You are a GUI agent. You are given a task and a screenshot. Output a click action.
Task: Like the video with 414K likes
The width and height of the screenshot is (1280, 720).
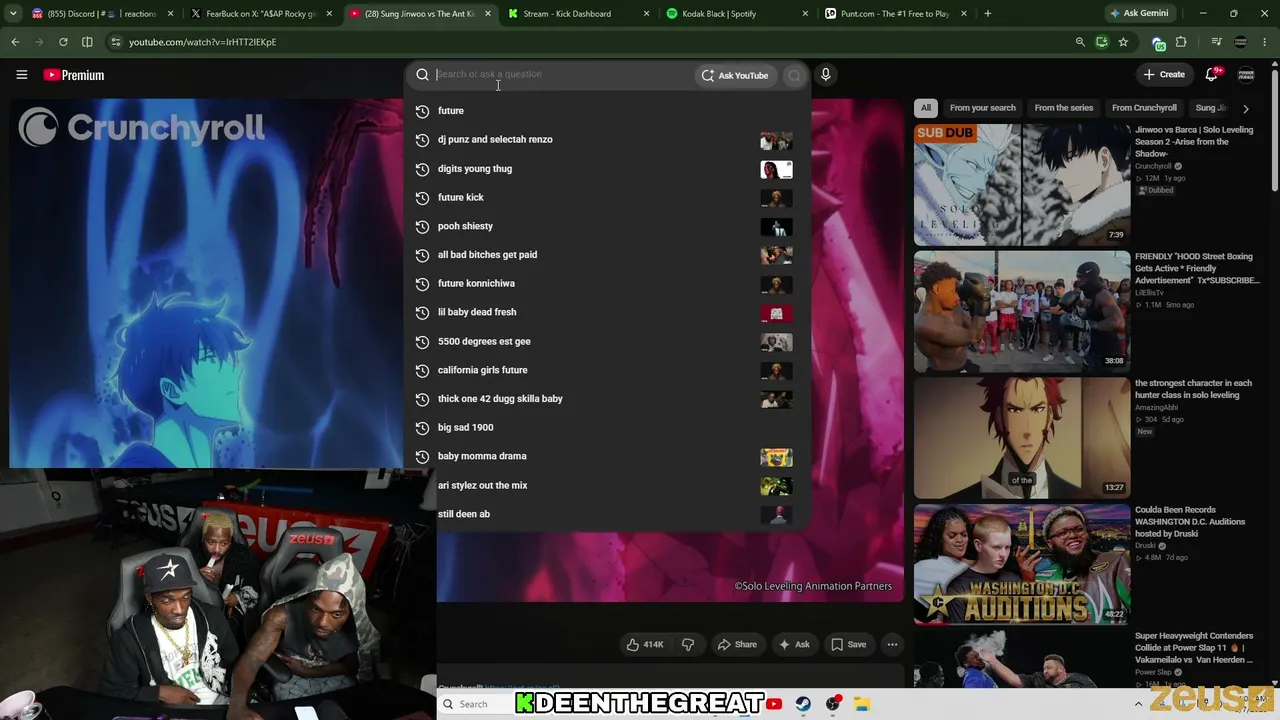(645, 645)
